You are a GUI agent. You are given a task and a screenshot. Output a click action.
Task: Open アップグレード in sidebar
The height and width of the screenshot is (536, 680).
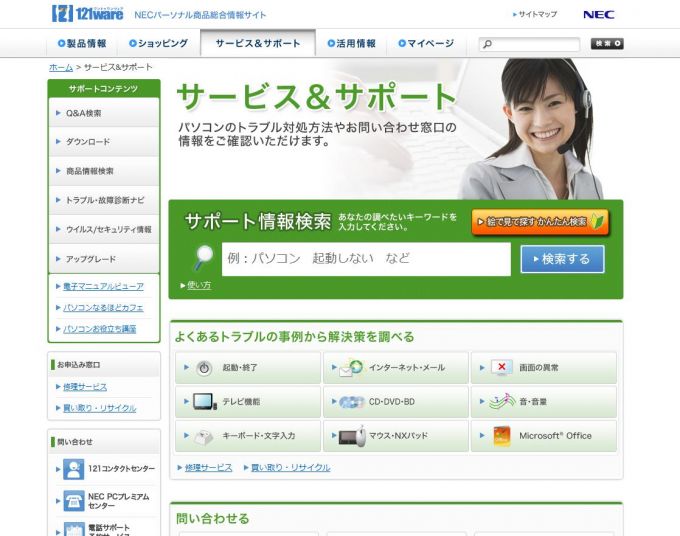104,259
